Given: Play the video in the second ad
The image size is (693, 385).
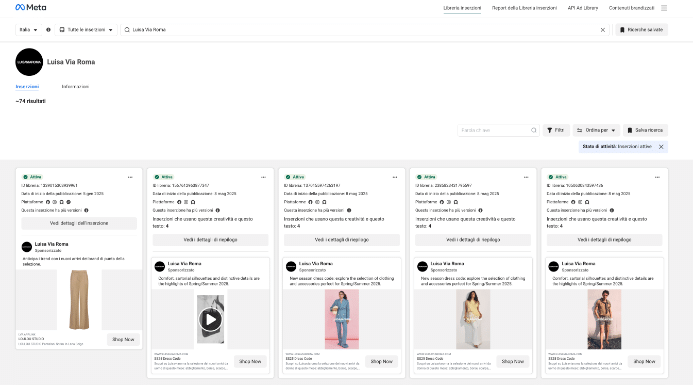Looking at the screenshot, I should (x=210, y=319).
